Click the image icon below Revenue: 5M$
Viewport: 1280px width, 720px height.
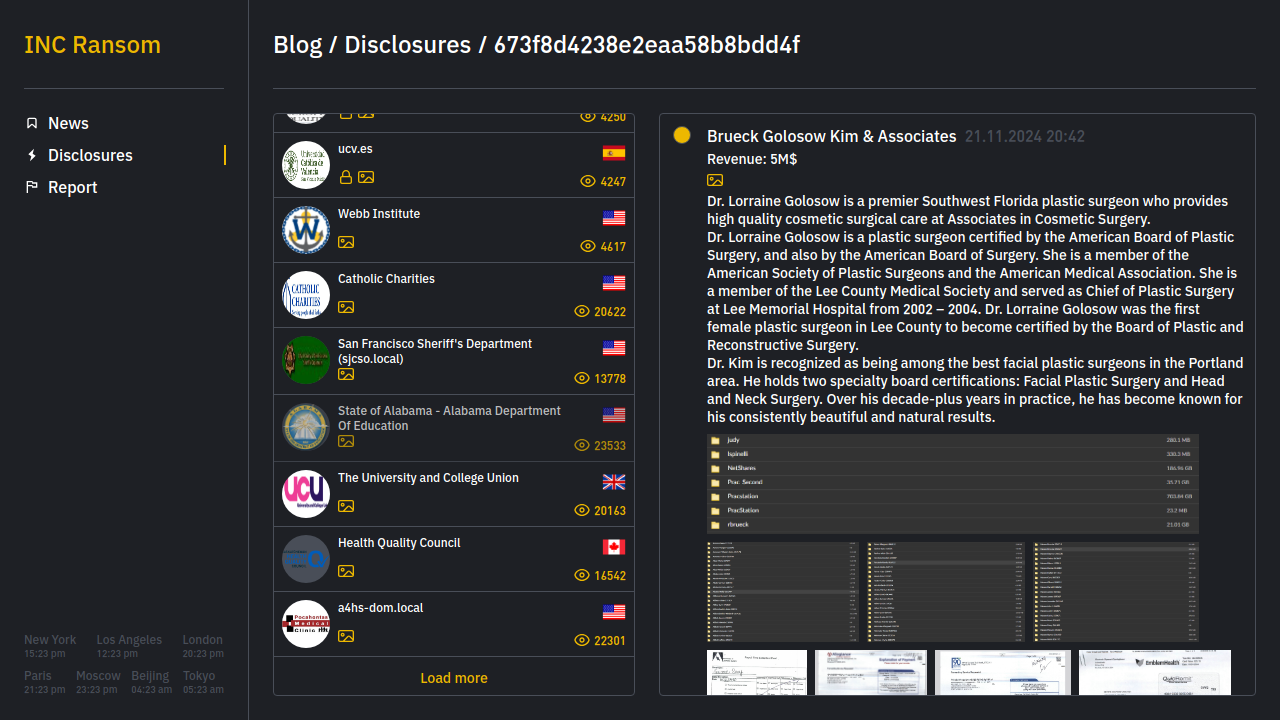pos(715,180)
